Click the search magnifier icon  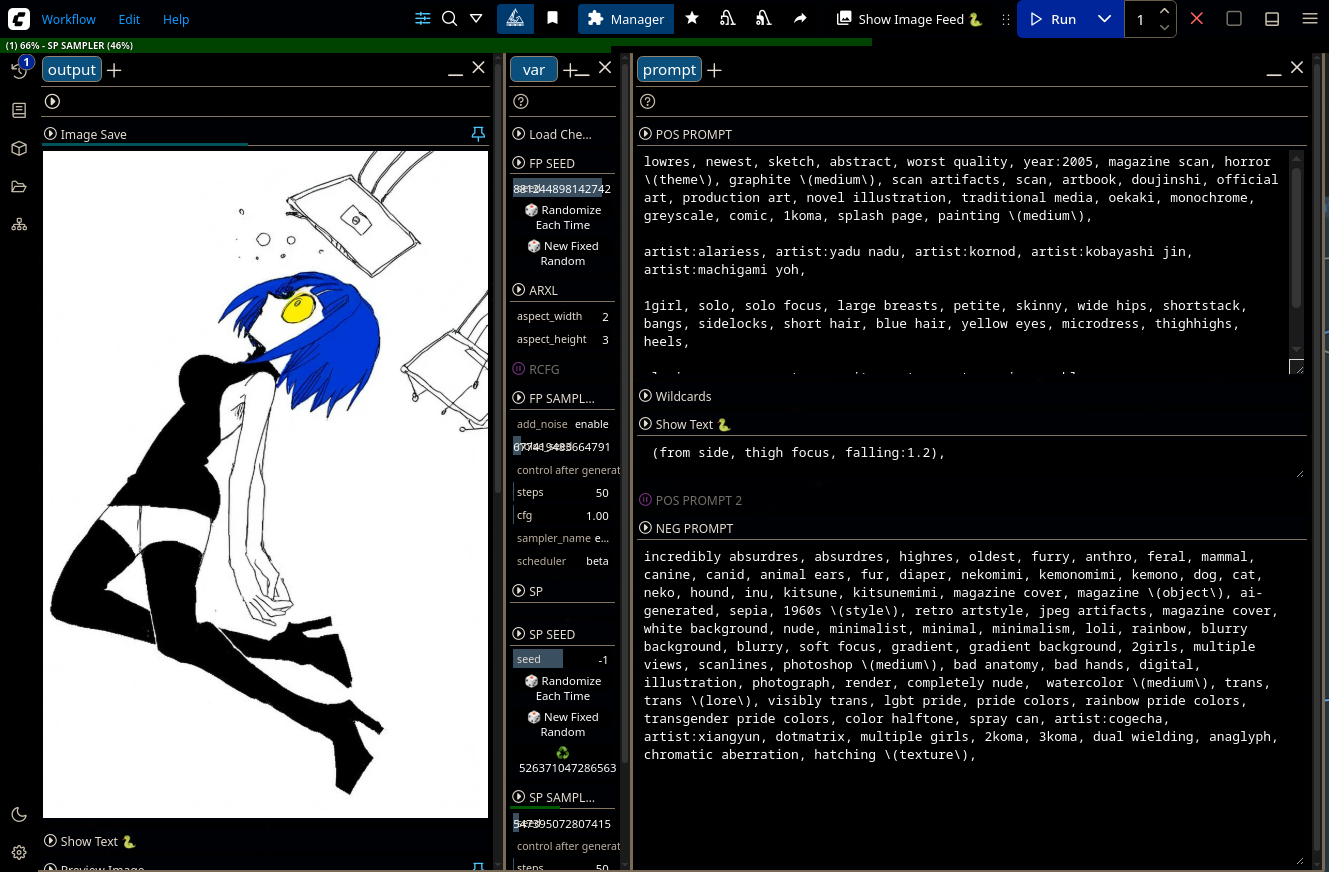coord(449,19)
